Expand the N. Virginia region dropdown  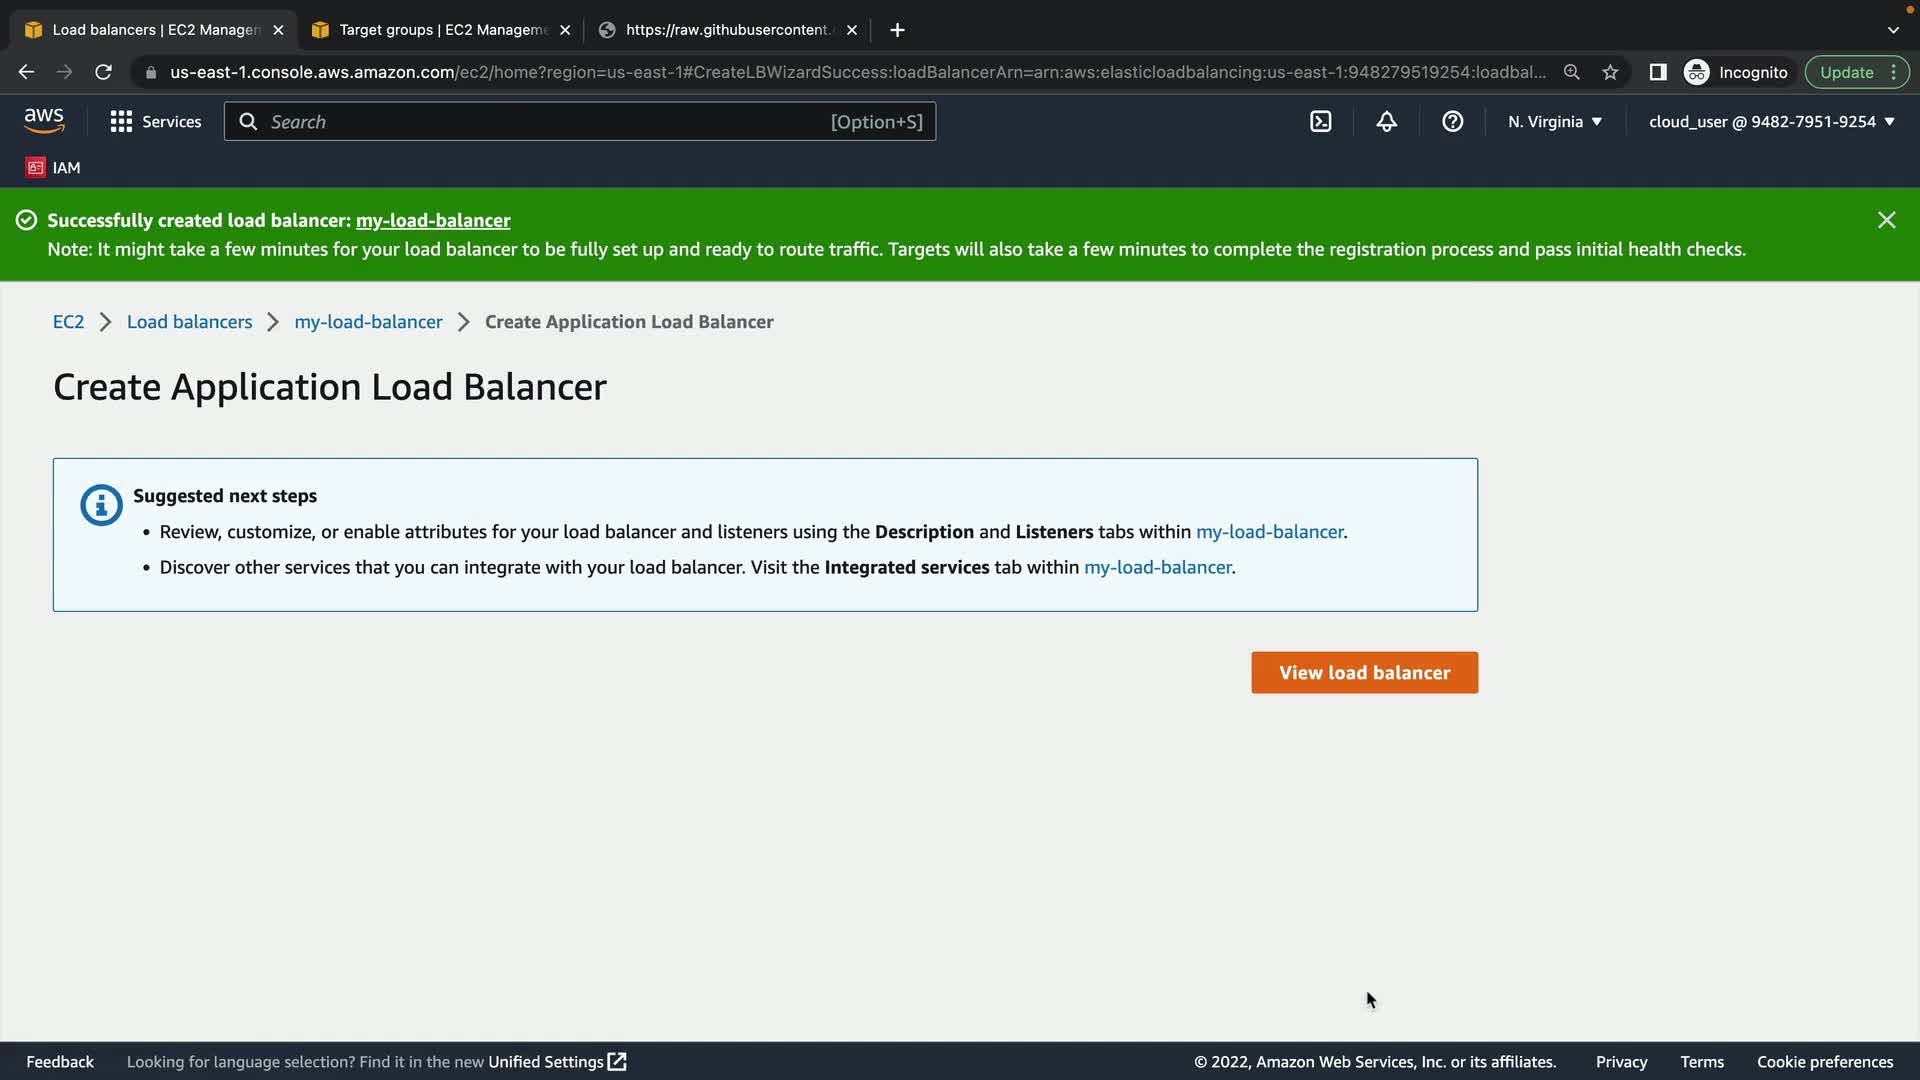[1555, 122]
